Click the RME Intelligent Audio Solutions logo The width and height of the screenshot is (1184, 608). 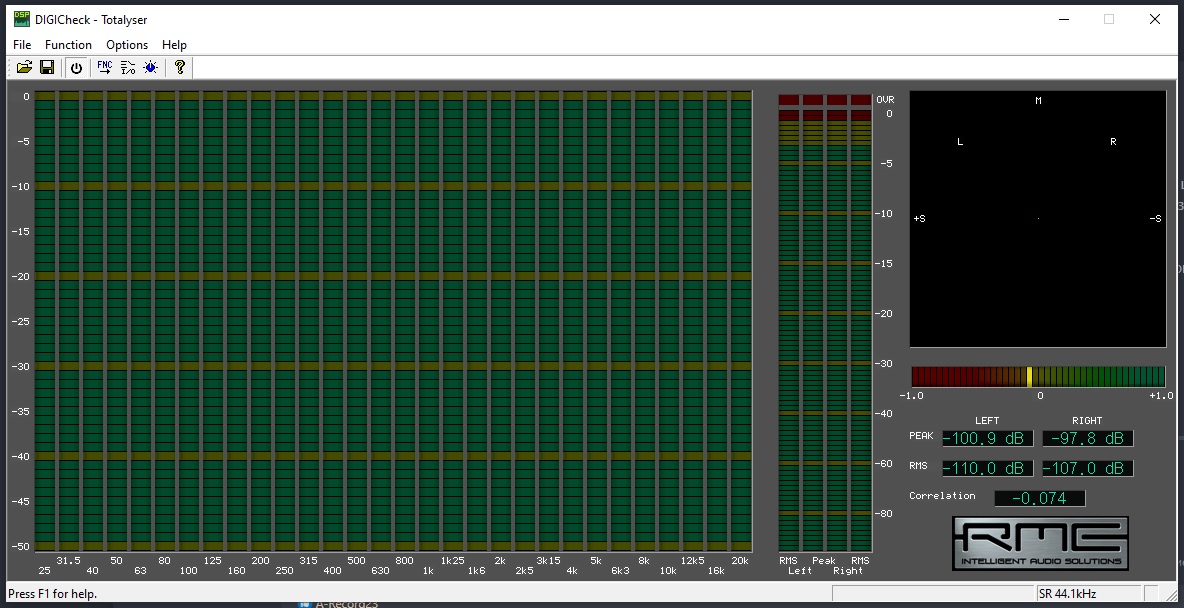pos(1041,543)
